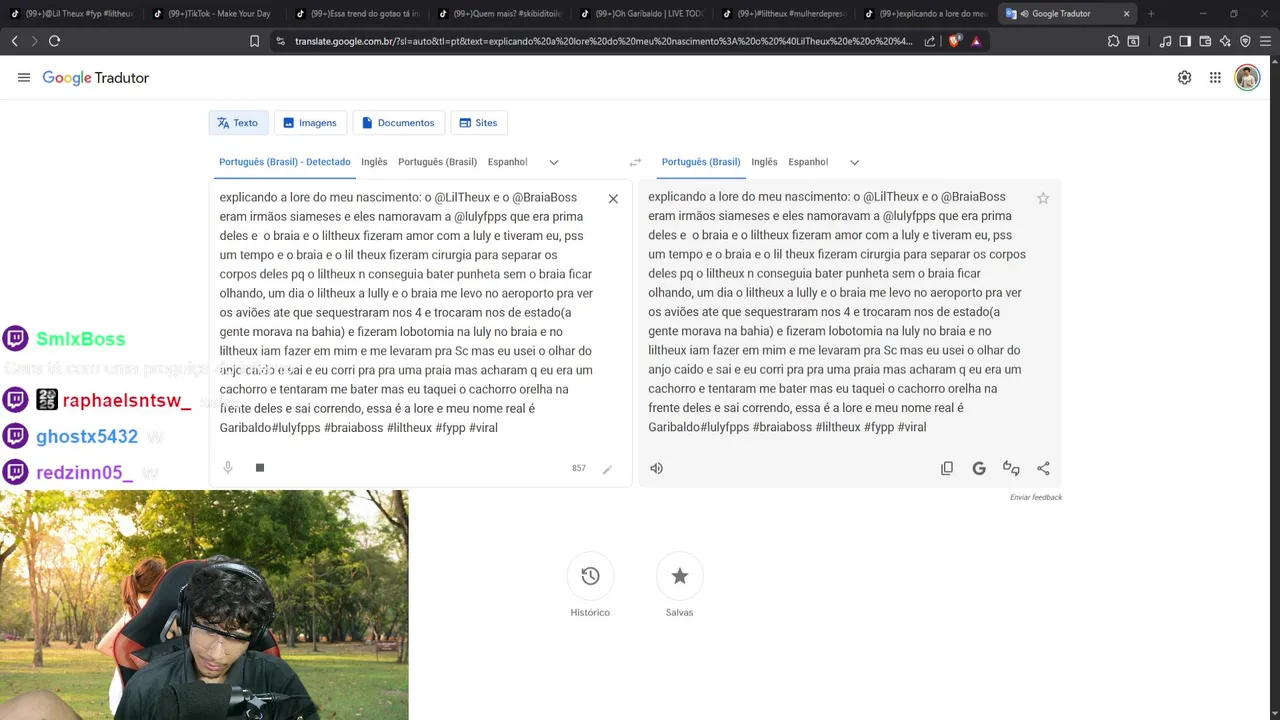Click Enviar feedback link

1036,497
